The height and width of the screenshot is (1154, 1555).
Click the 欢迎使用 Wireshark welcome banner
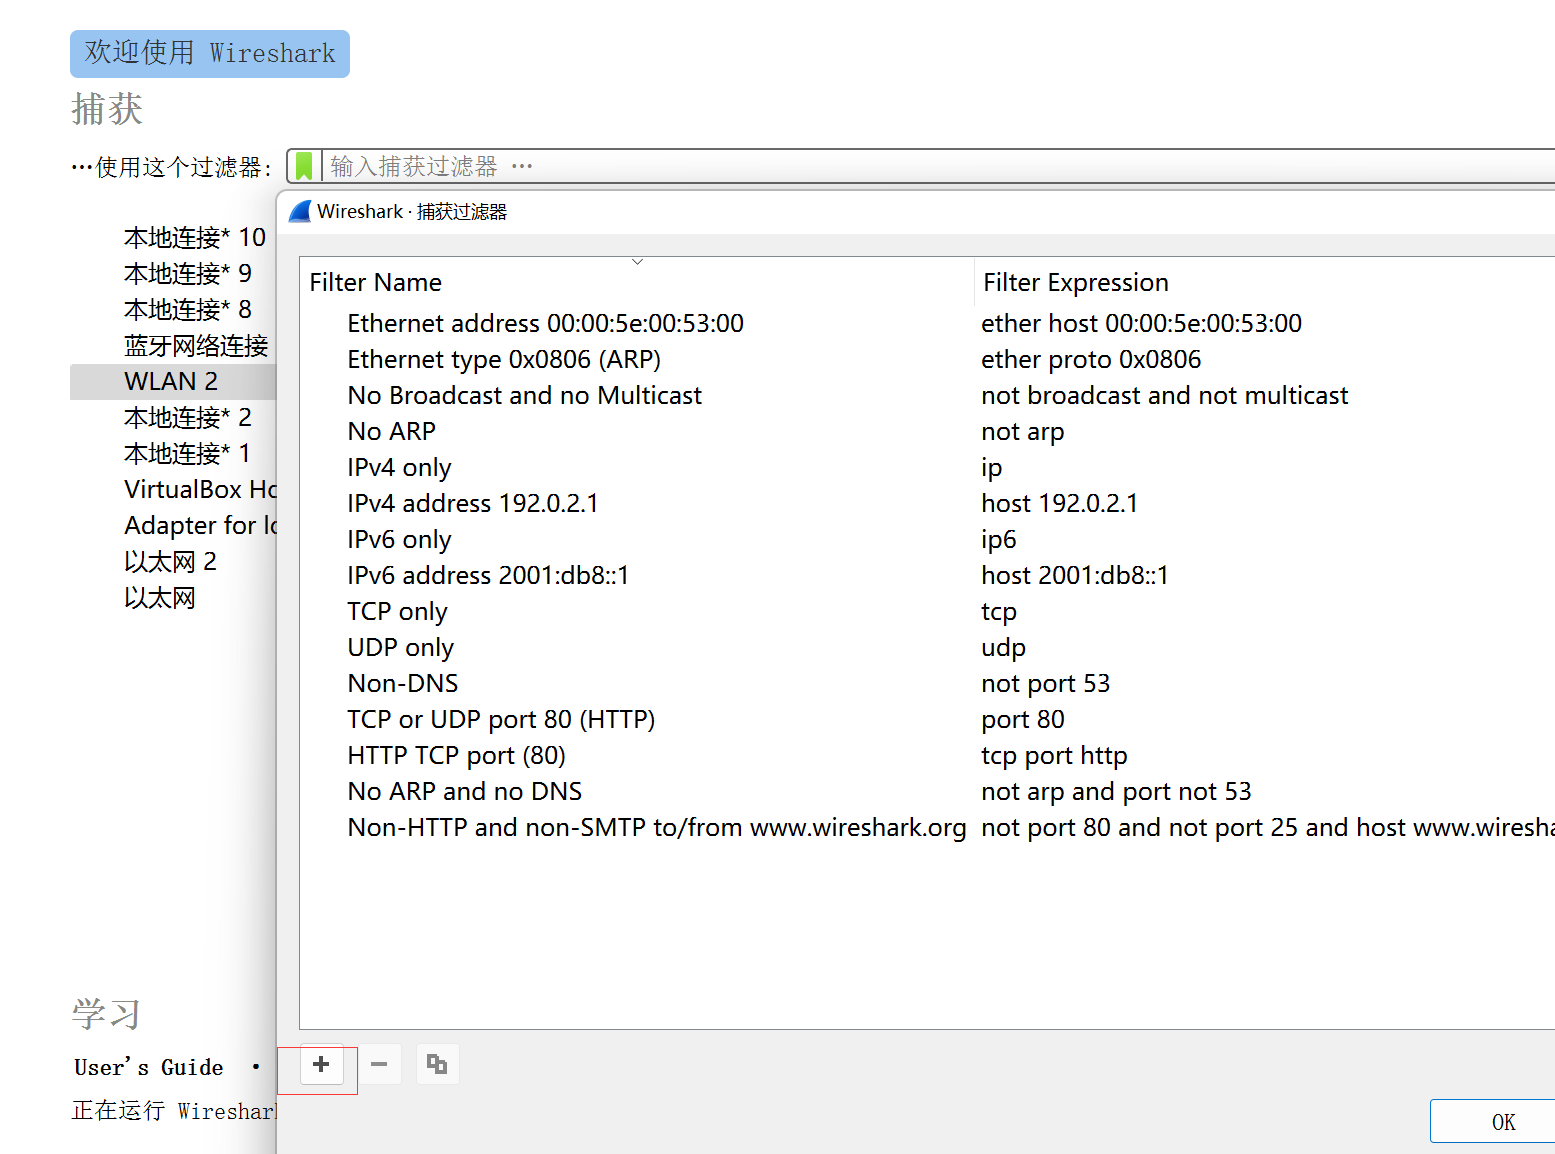(x=210, y=53)
